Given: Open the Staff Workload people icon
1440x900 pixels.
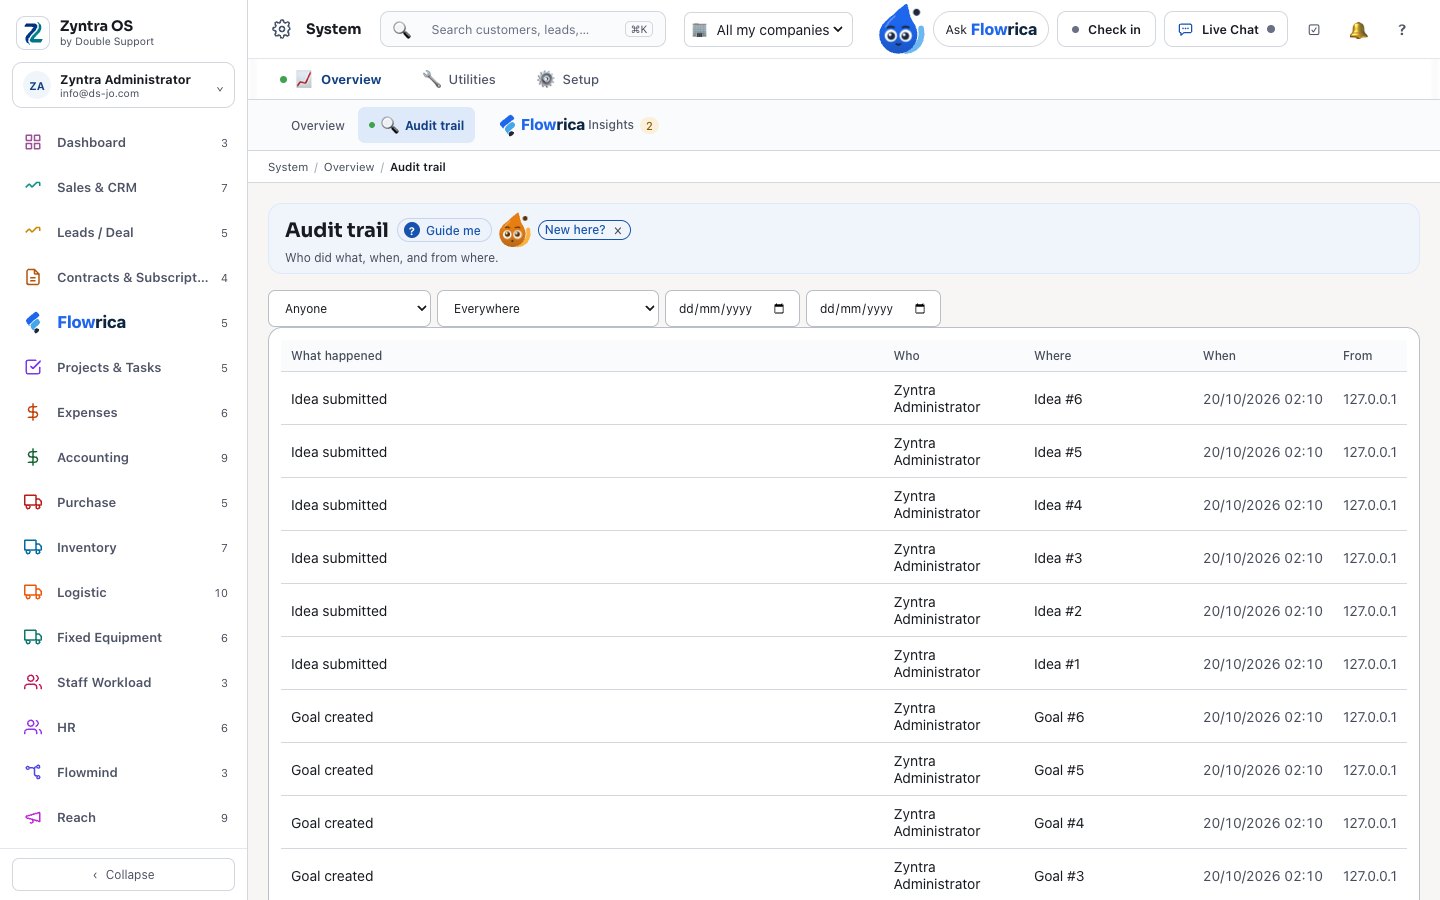Looking at the screenshot, I should click(33, 683).
